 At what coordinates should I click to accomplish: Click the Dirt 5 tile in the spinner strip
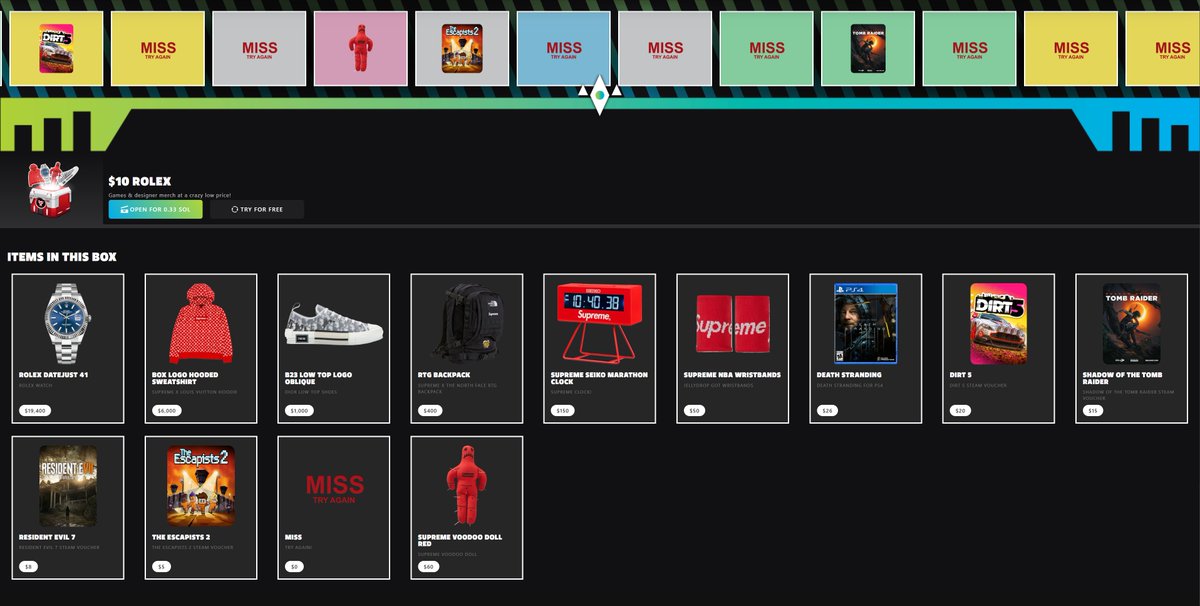pyautogui.click(x=56, y=48)
